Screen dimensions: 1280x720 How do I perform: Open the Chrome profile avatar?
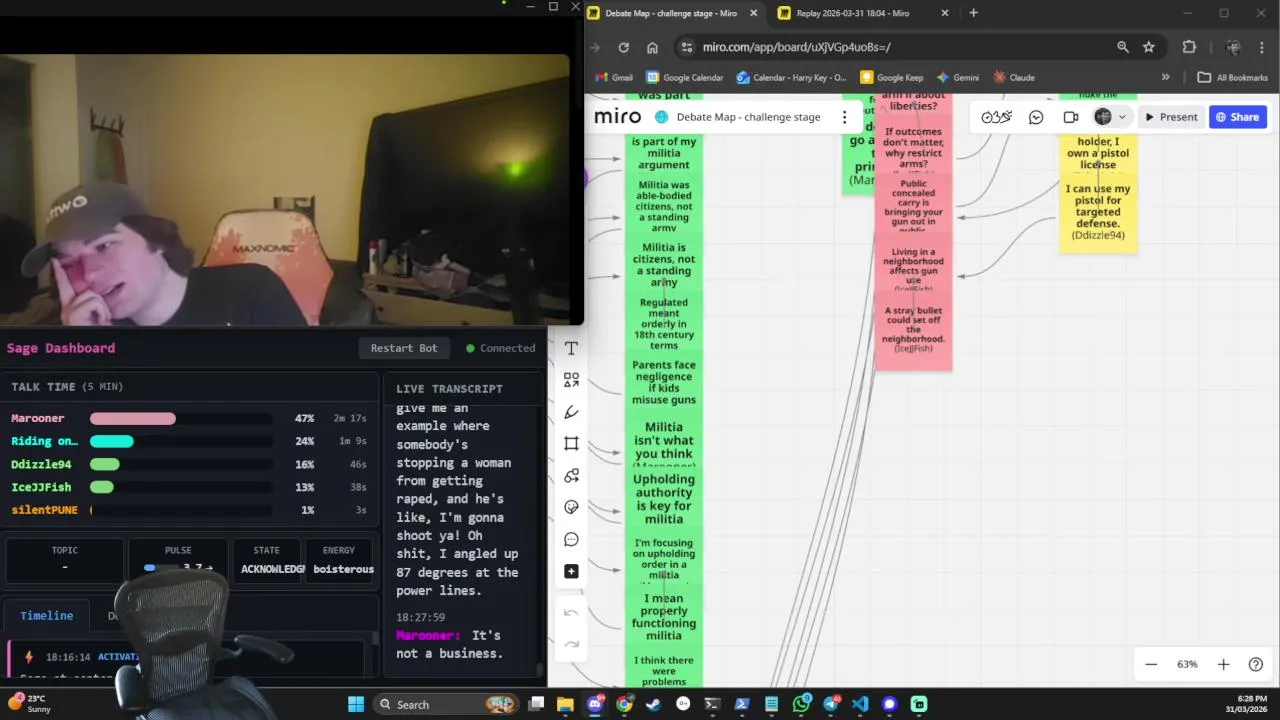(x=1234, y=47)
